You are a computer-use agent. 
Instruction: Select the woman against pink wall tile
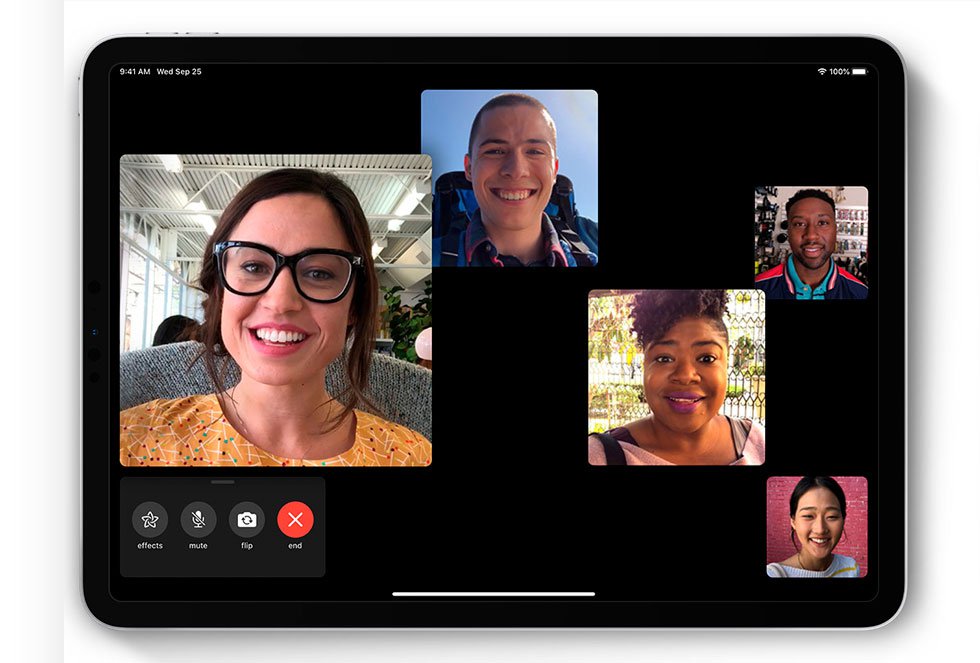click(817, 527)
